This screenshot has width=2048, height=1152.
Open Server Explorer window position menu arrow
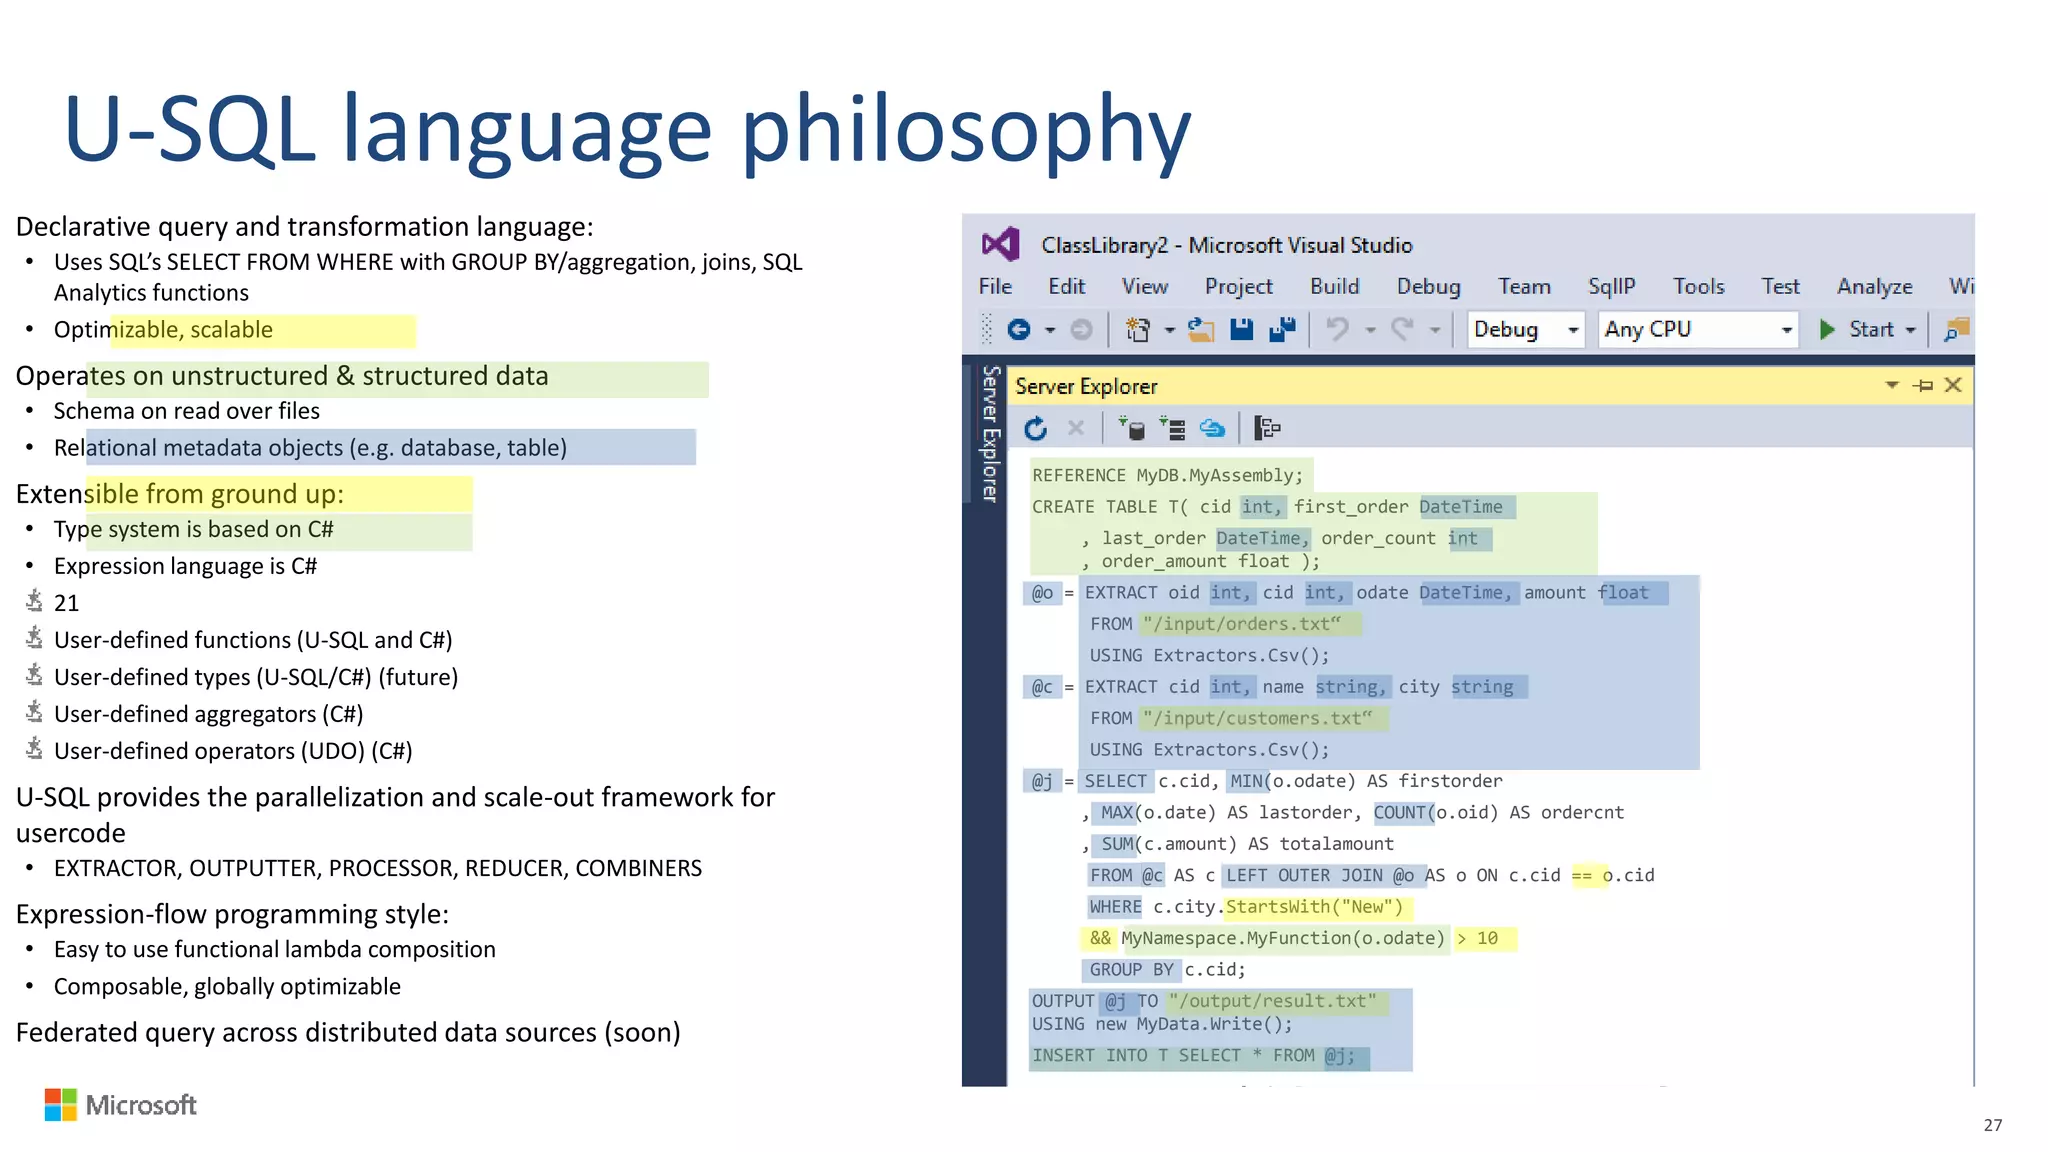(x=1892, y=385)
